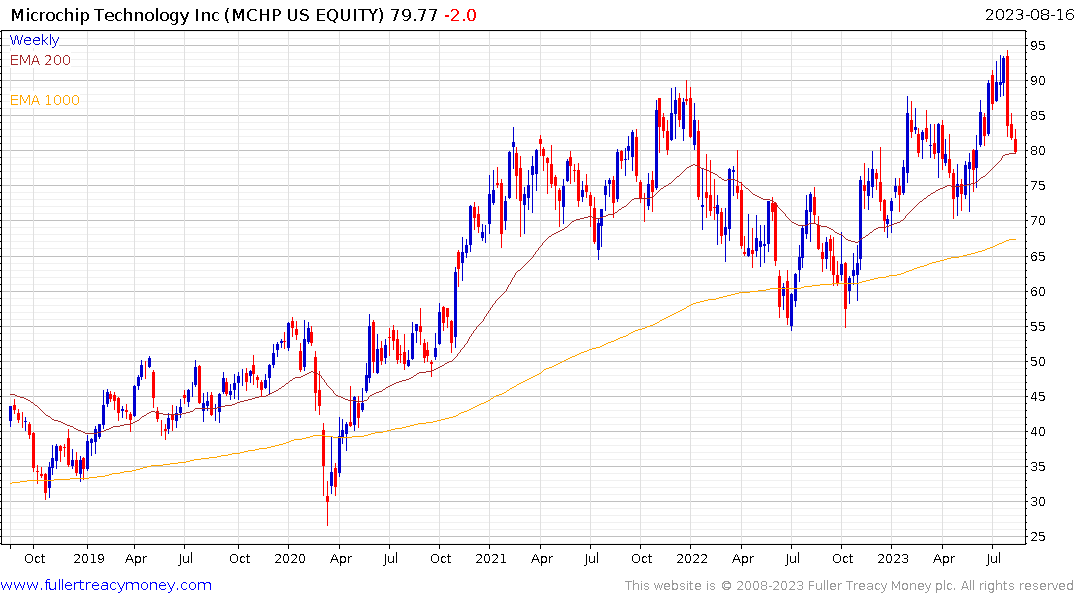The height and width of the screenshot is (600, 1075).
Task: Click the 2021 x-axis label
Action: (x=491, y=559)
